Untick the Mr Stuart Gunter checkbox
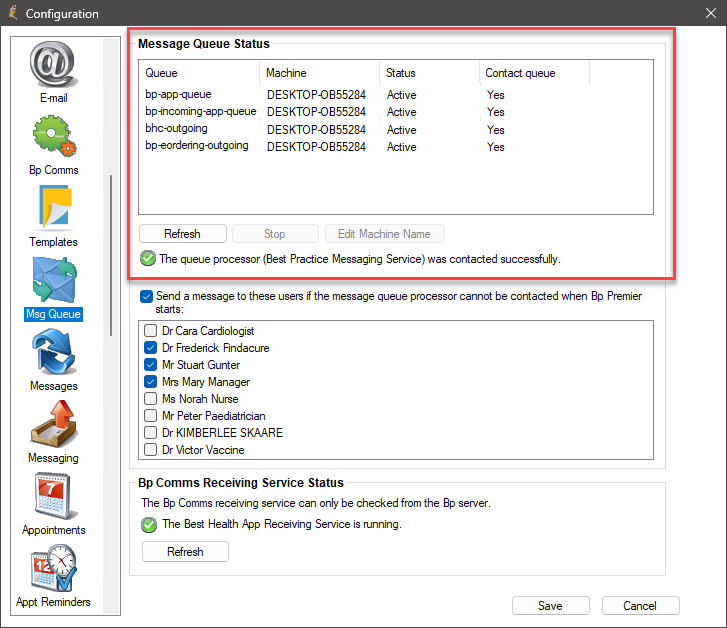Viewport: 727px width, 628px height. click(150, 365)
